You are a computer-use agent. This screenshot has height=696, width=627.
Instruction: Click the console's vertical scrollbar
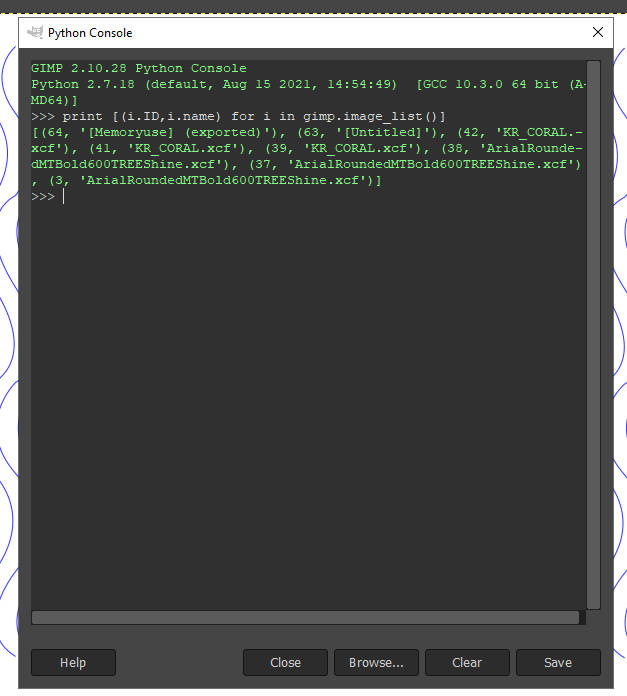pyautogui.click(x=593, y=335)
